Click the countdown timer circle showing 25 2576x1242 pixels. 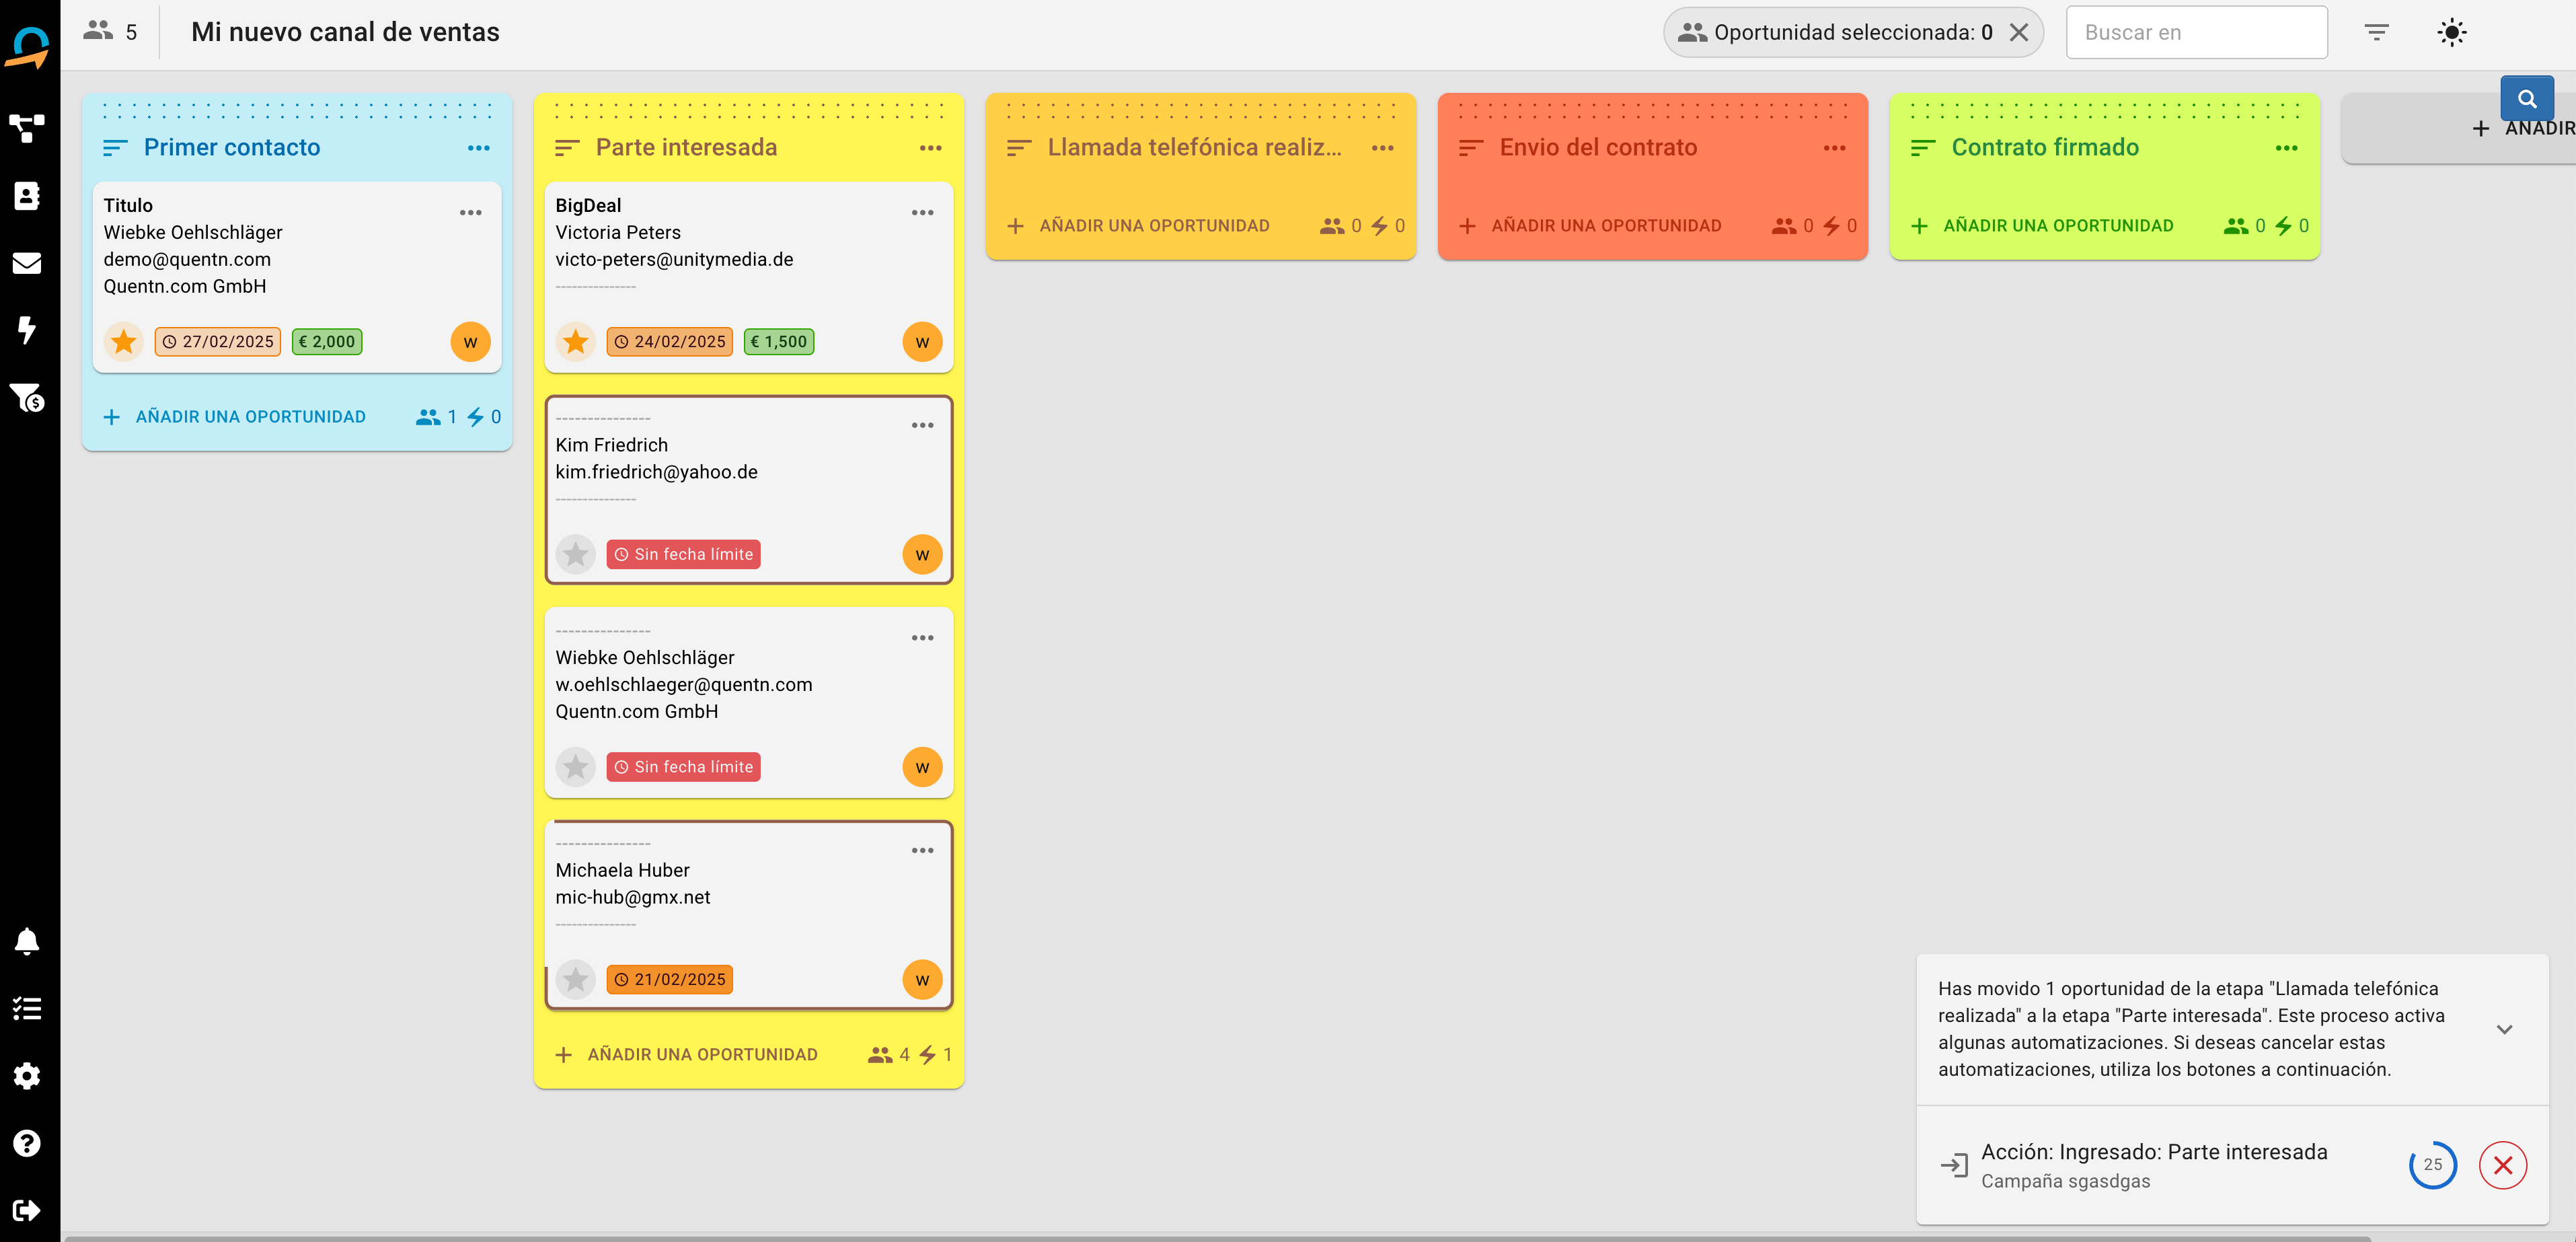[2433, 1165]
